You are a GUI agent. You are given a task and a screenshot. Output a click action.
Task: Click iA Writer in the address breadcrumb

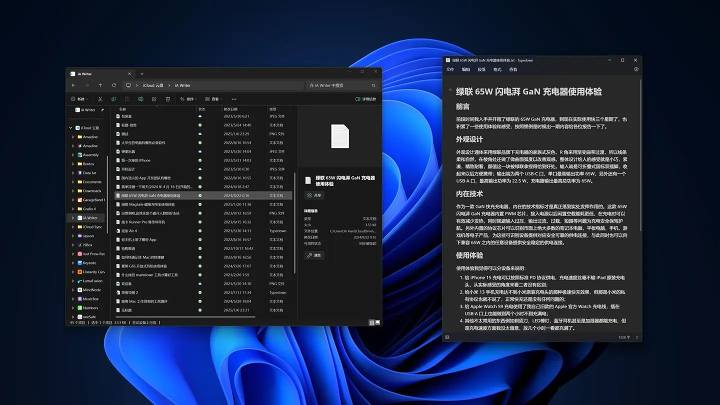coord(182,85)
